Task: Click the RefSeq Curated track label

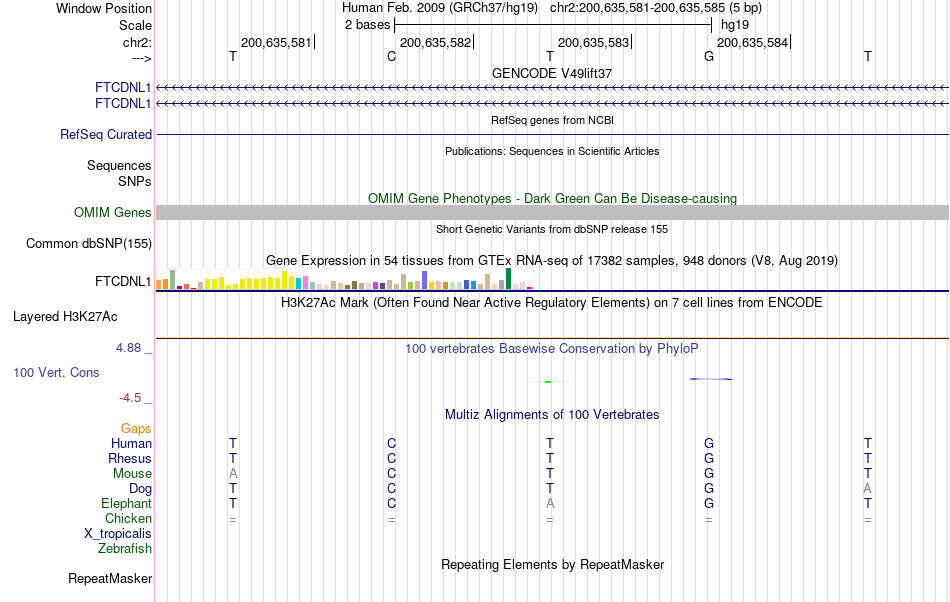Action: 105,134
